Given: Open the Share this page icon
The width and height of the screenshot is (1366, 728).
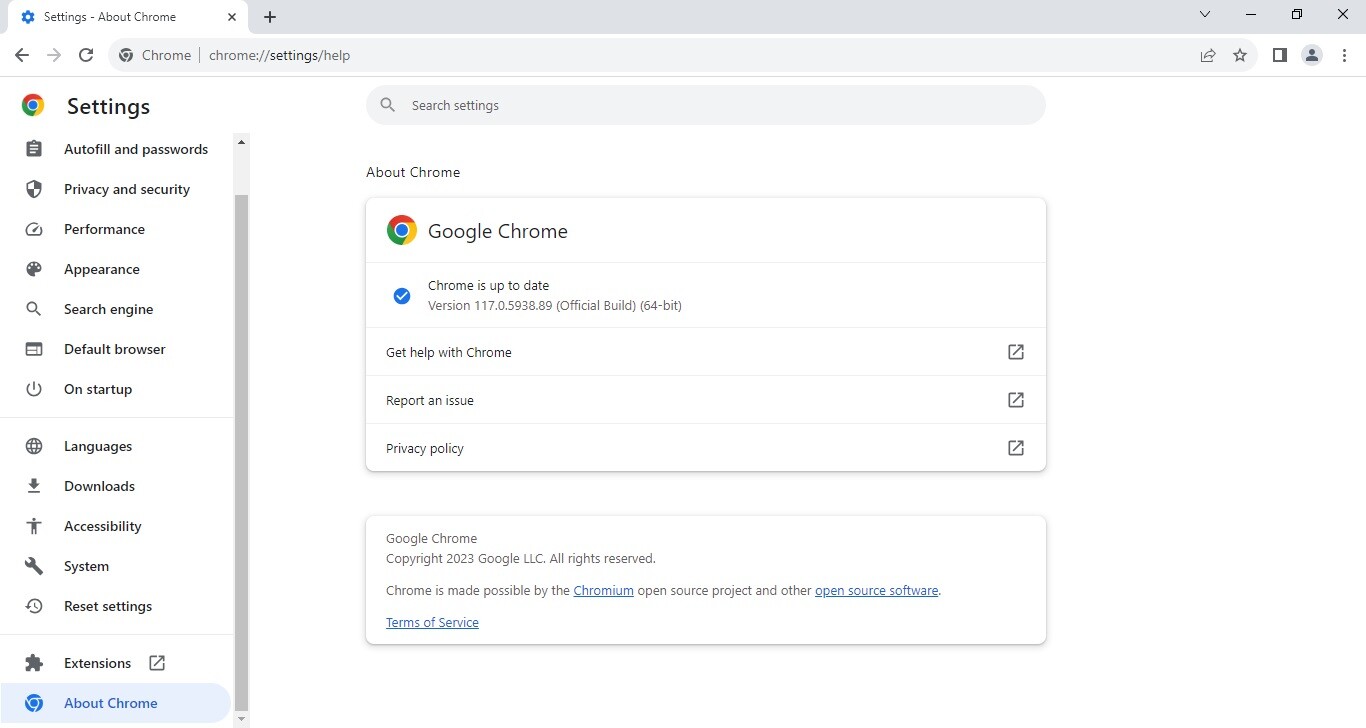Looking at the screenshot, I should click(1208, 55).
